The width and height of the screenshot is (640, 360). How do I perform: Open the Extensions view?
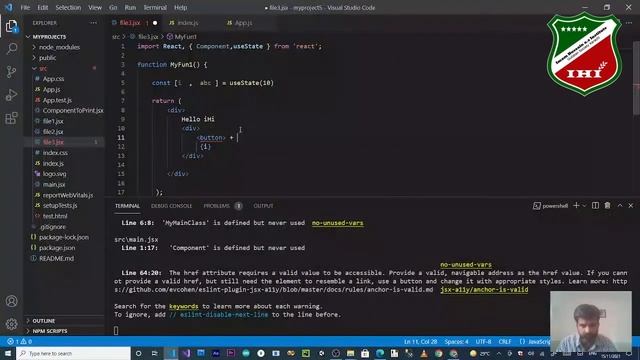(11, 118)
